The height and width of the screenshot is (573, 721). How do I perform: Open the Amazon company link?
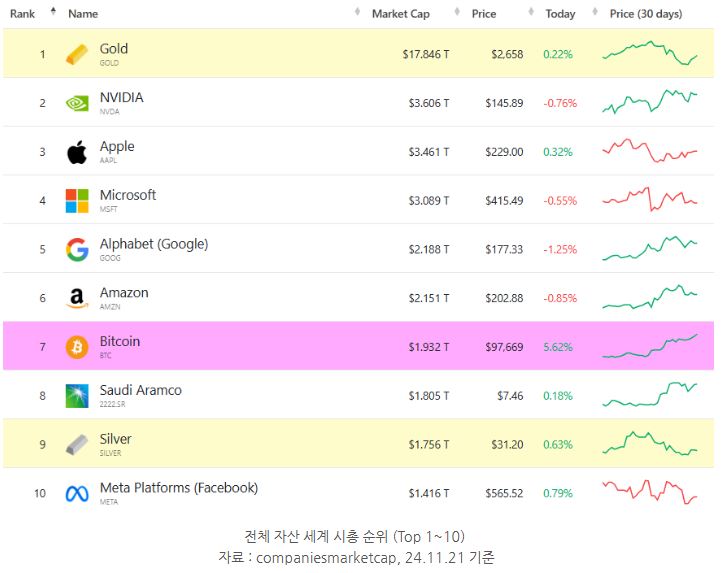coord(124,292)
